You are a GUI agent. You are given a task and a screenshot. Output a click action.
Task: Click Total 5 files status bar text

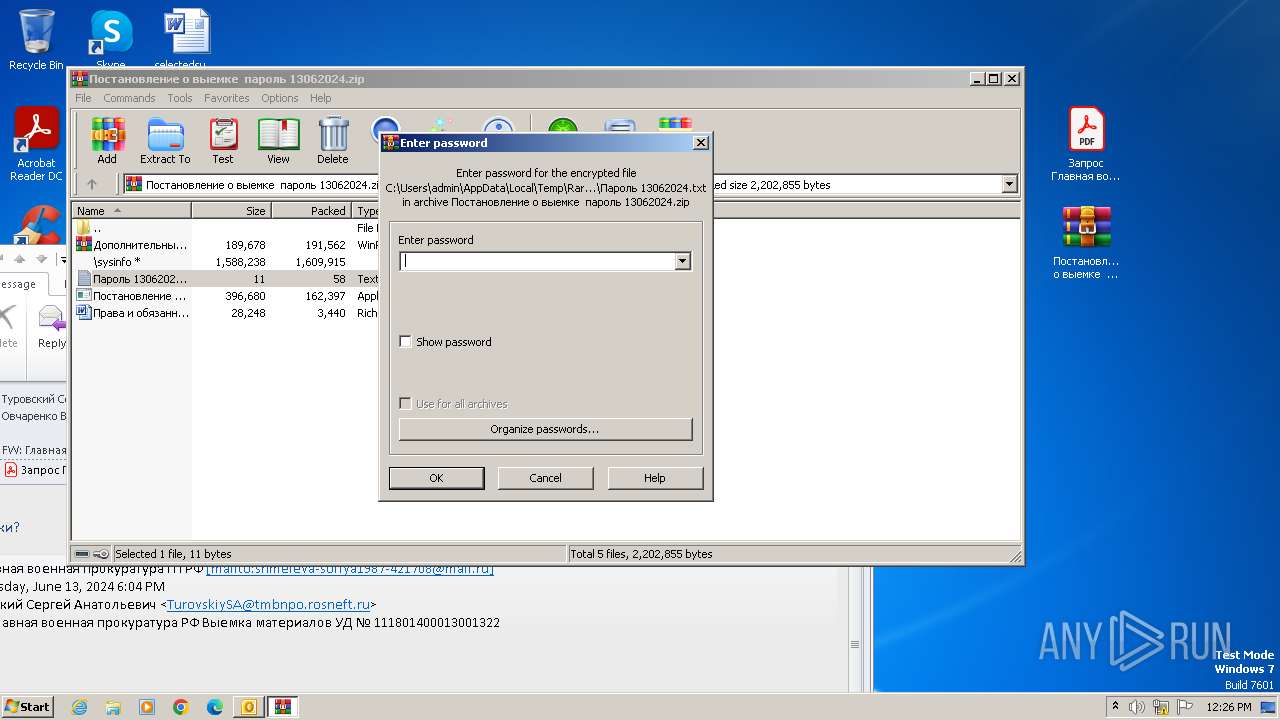click(x=641, y=554)
